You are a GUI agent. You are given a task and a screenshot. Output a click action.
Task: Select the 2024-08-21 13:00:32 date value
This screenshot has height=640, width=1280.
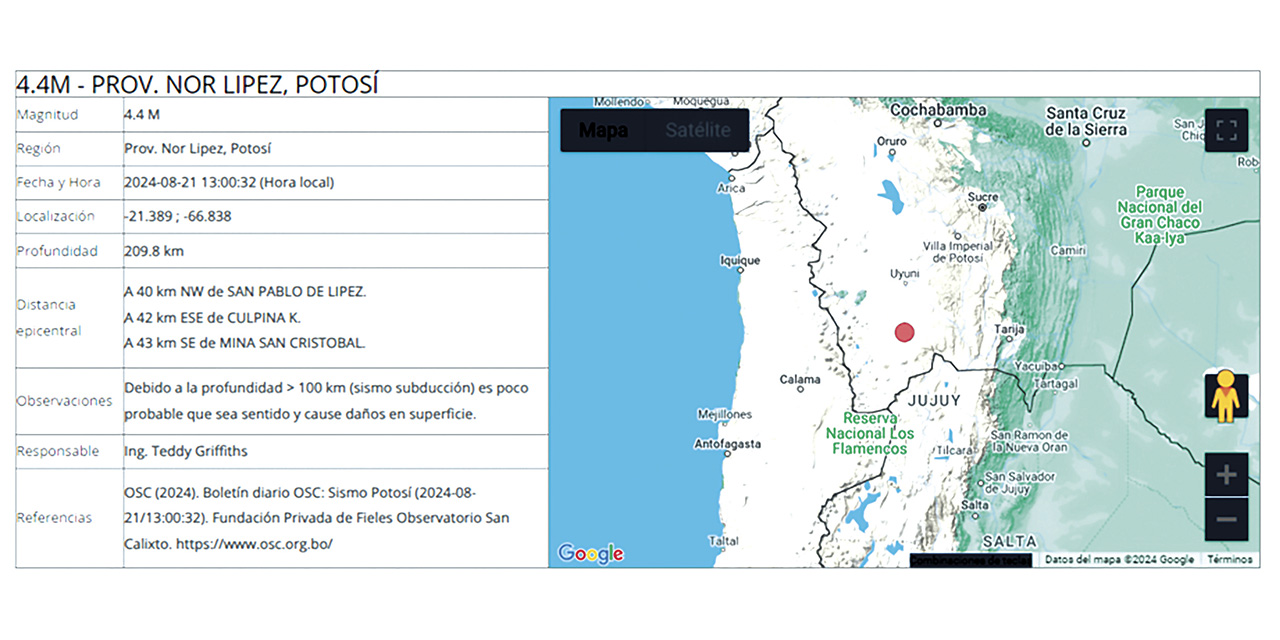[x=229, y=182]
